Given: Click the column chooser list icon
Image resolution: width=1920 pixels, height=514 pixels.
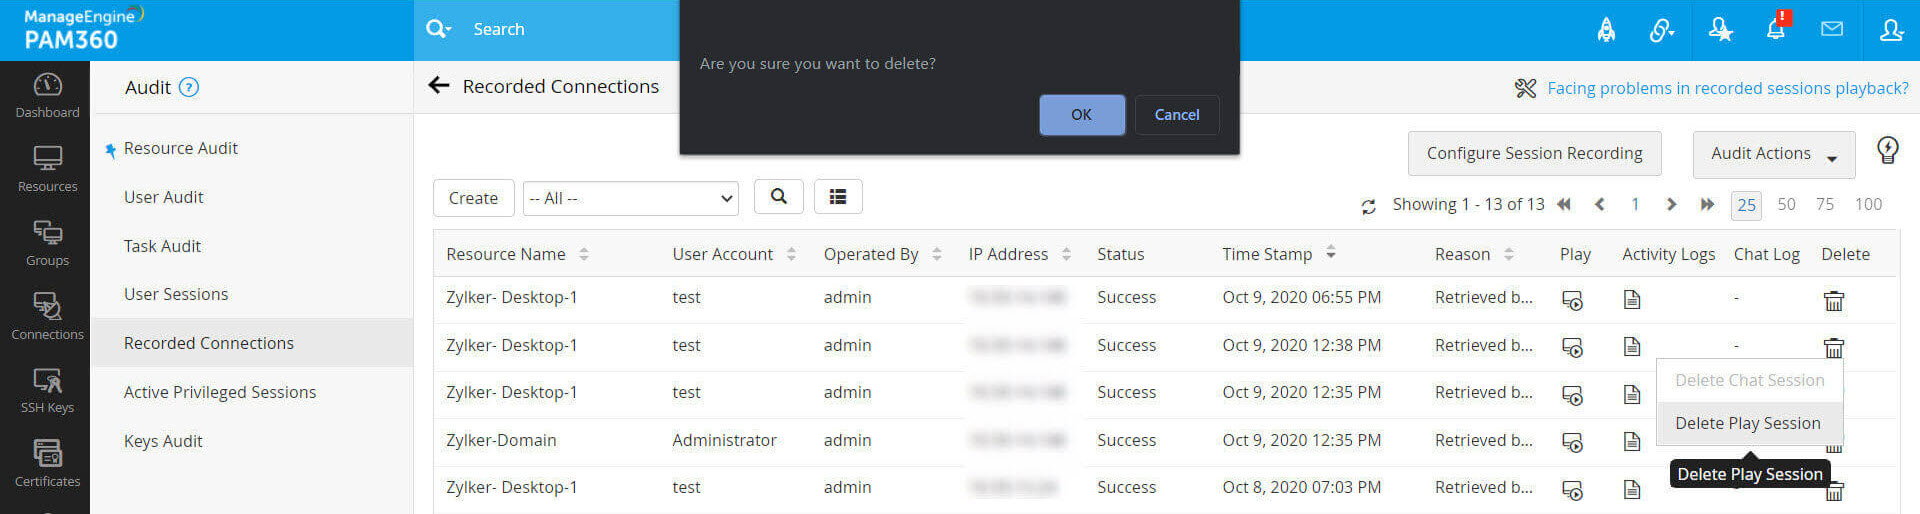Looking at the screenshot, I should [838, 197].
